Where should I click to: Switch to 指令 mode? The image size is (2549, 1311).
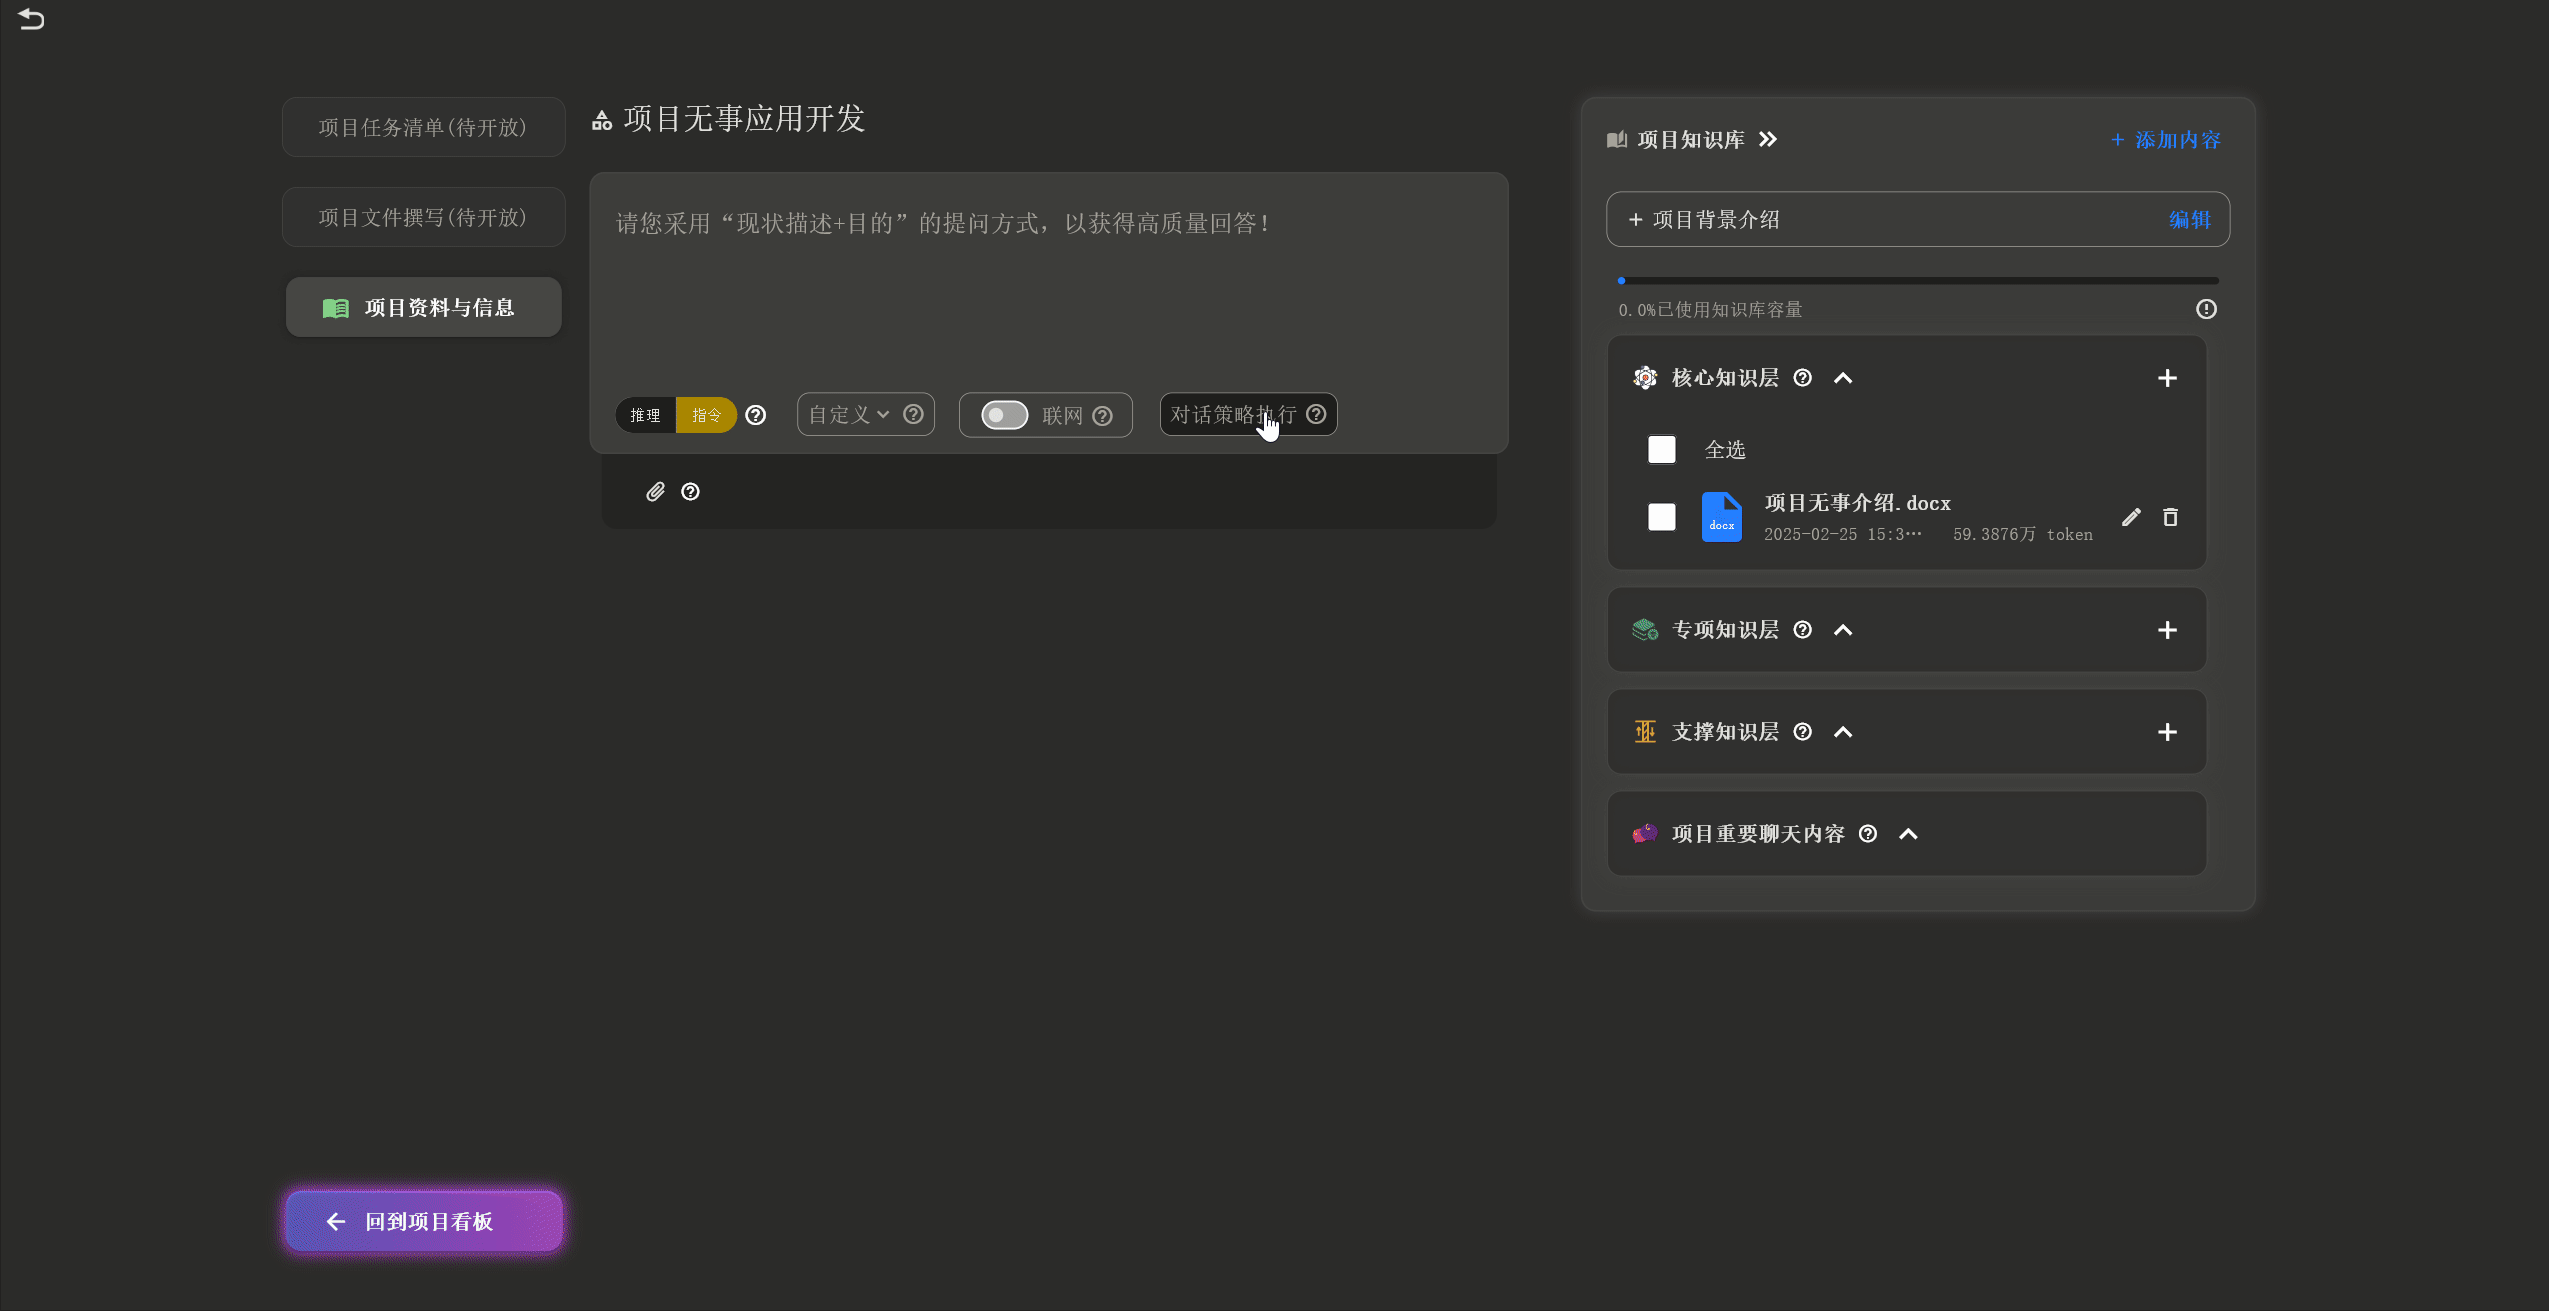click(706, 415)
